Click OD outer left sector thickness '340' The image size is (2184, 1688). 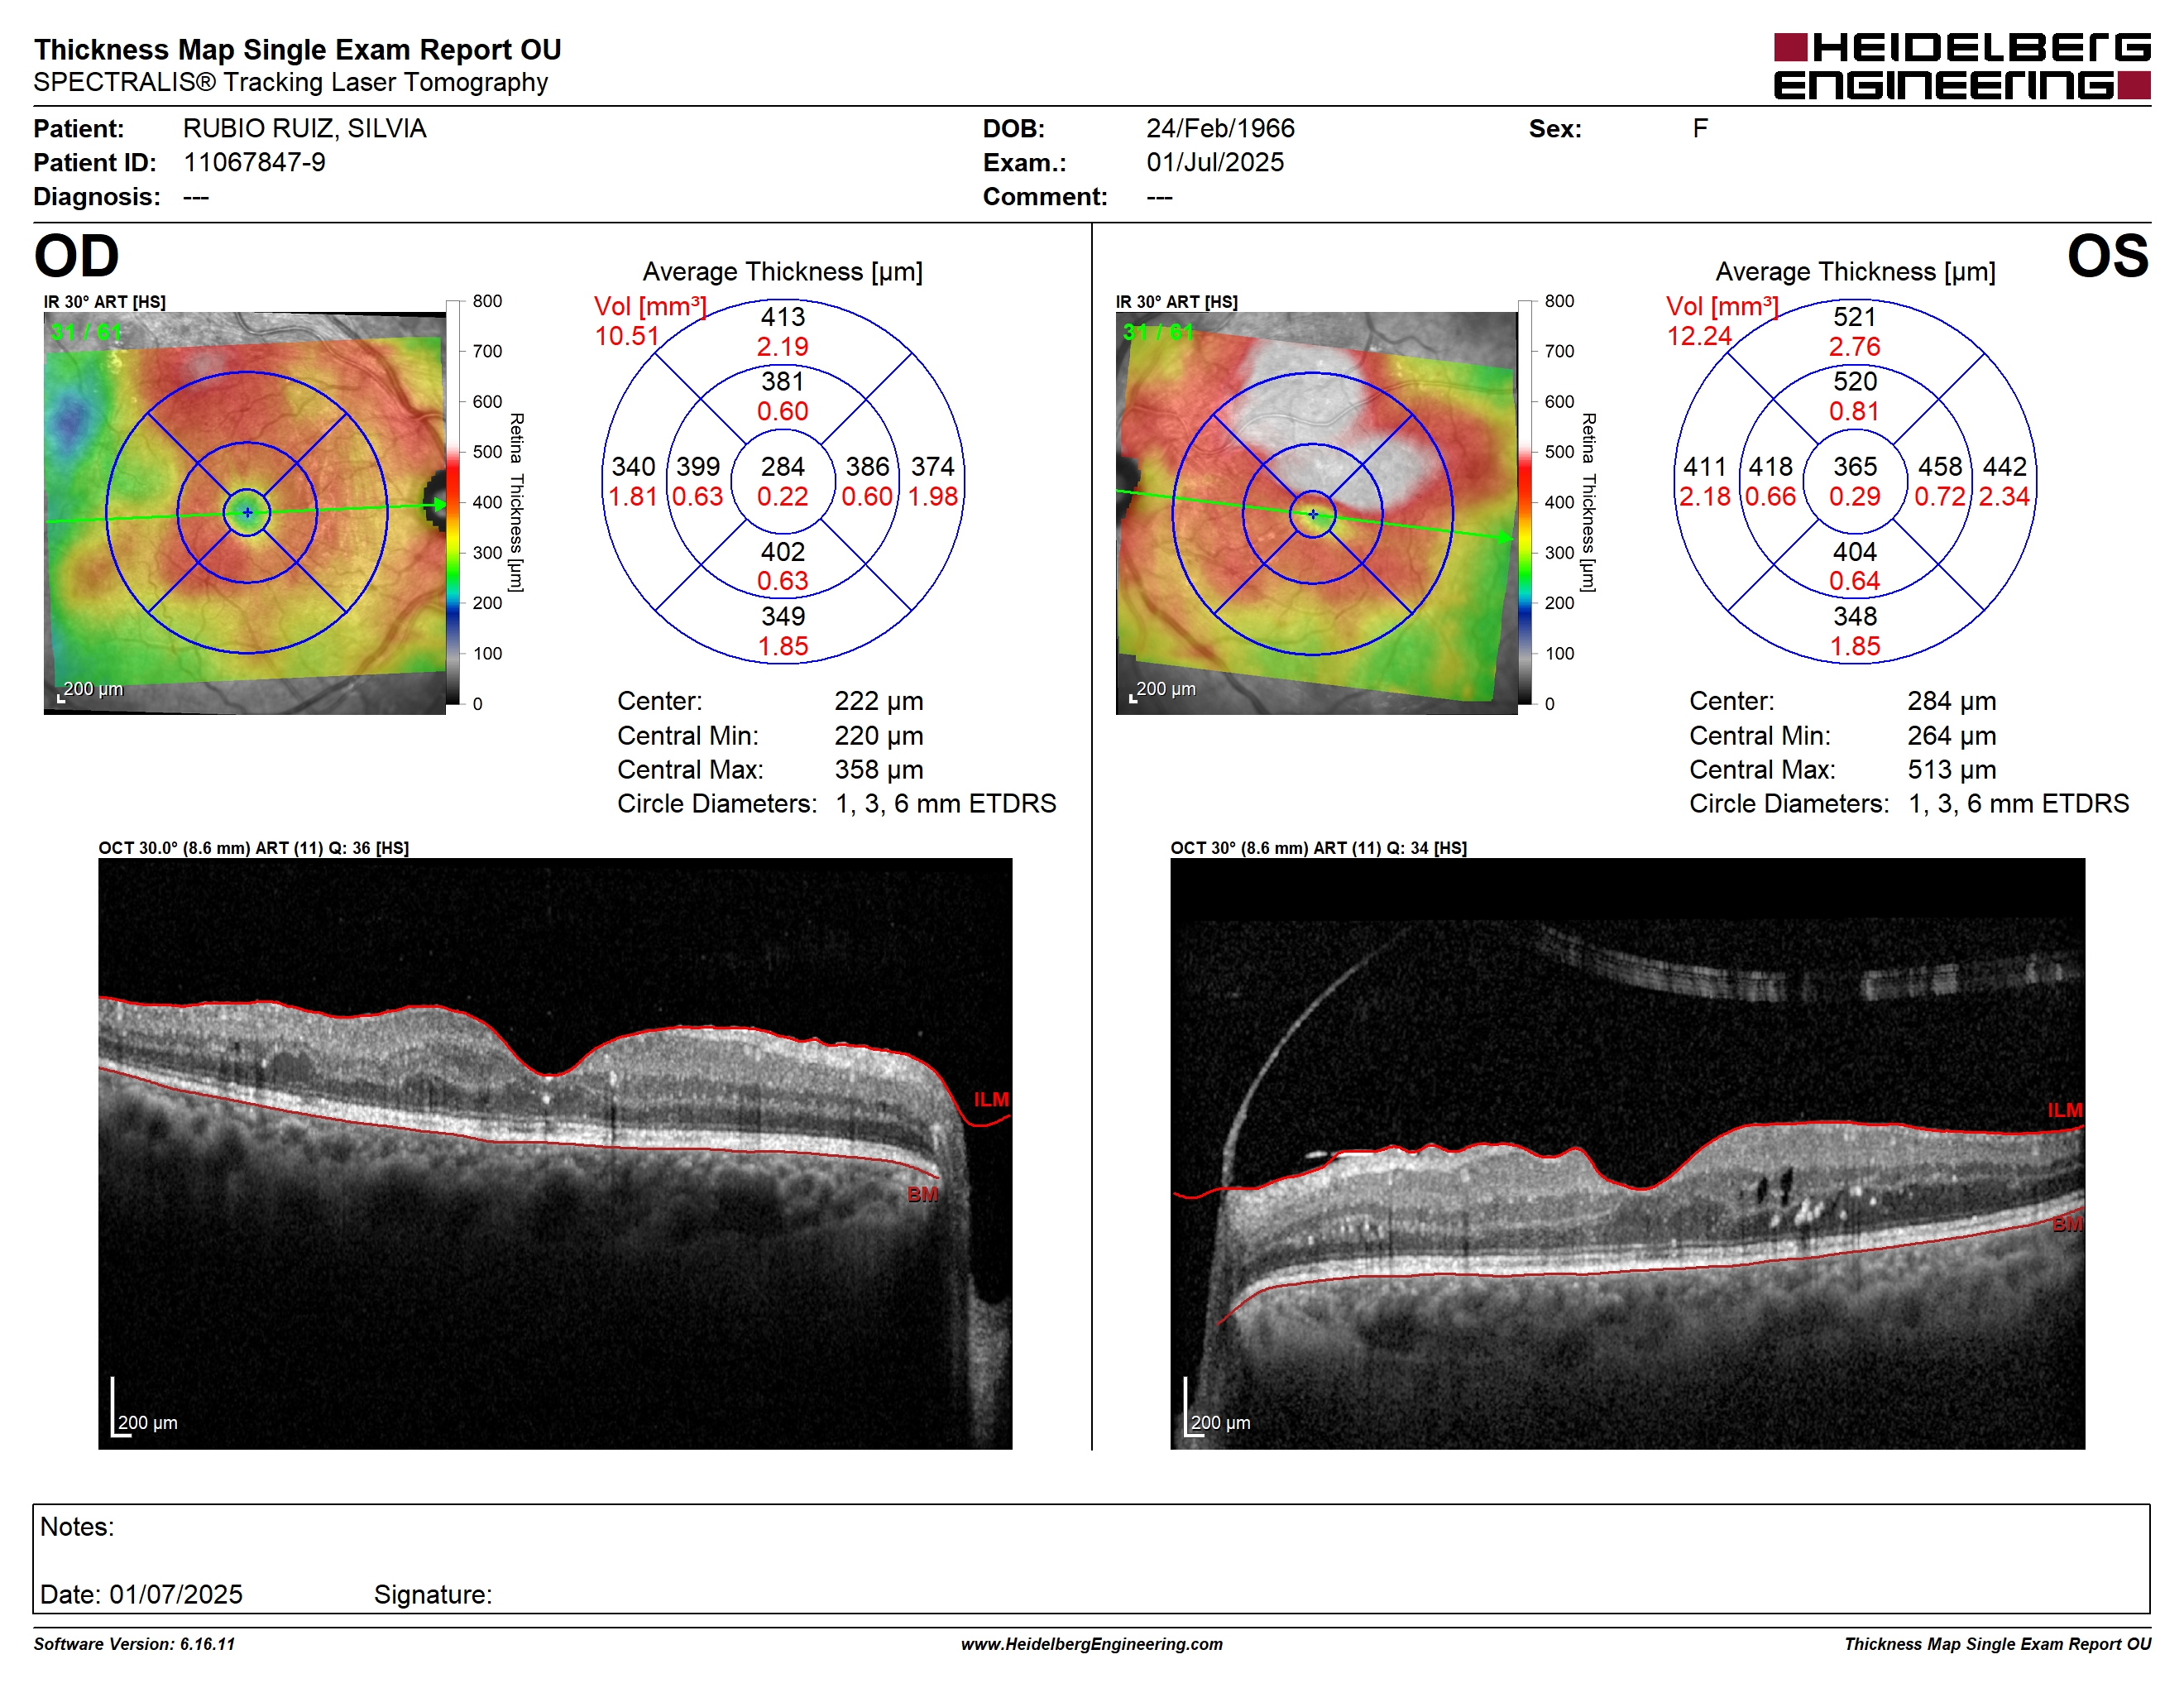[633, 466]
